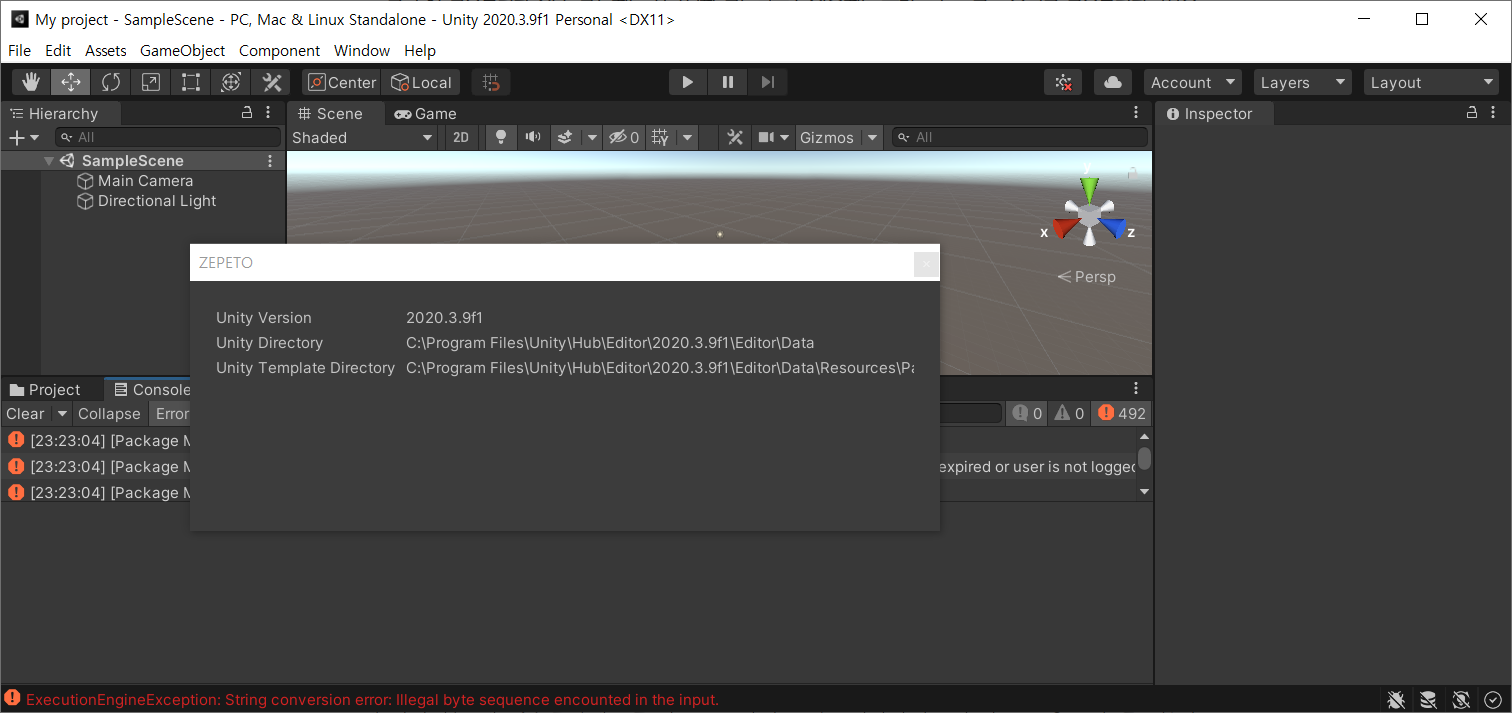The image size is (1512, 713).
Task: Toggle 2D scene view mode
Action: (x=461, y=137)
